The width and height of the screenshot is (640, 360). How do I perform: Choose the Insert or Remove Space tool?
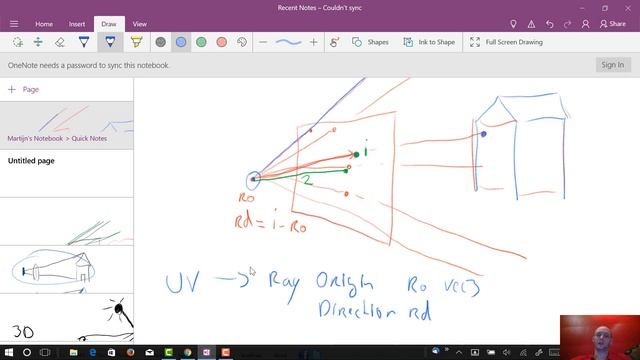tap(38, 42)
